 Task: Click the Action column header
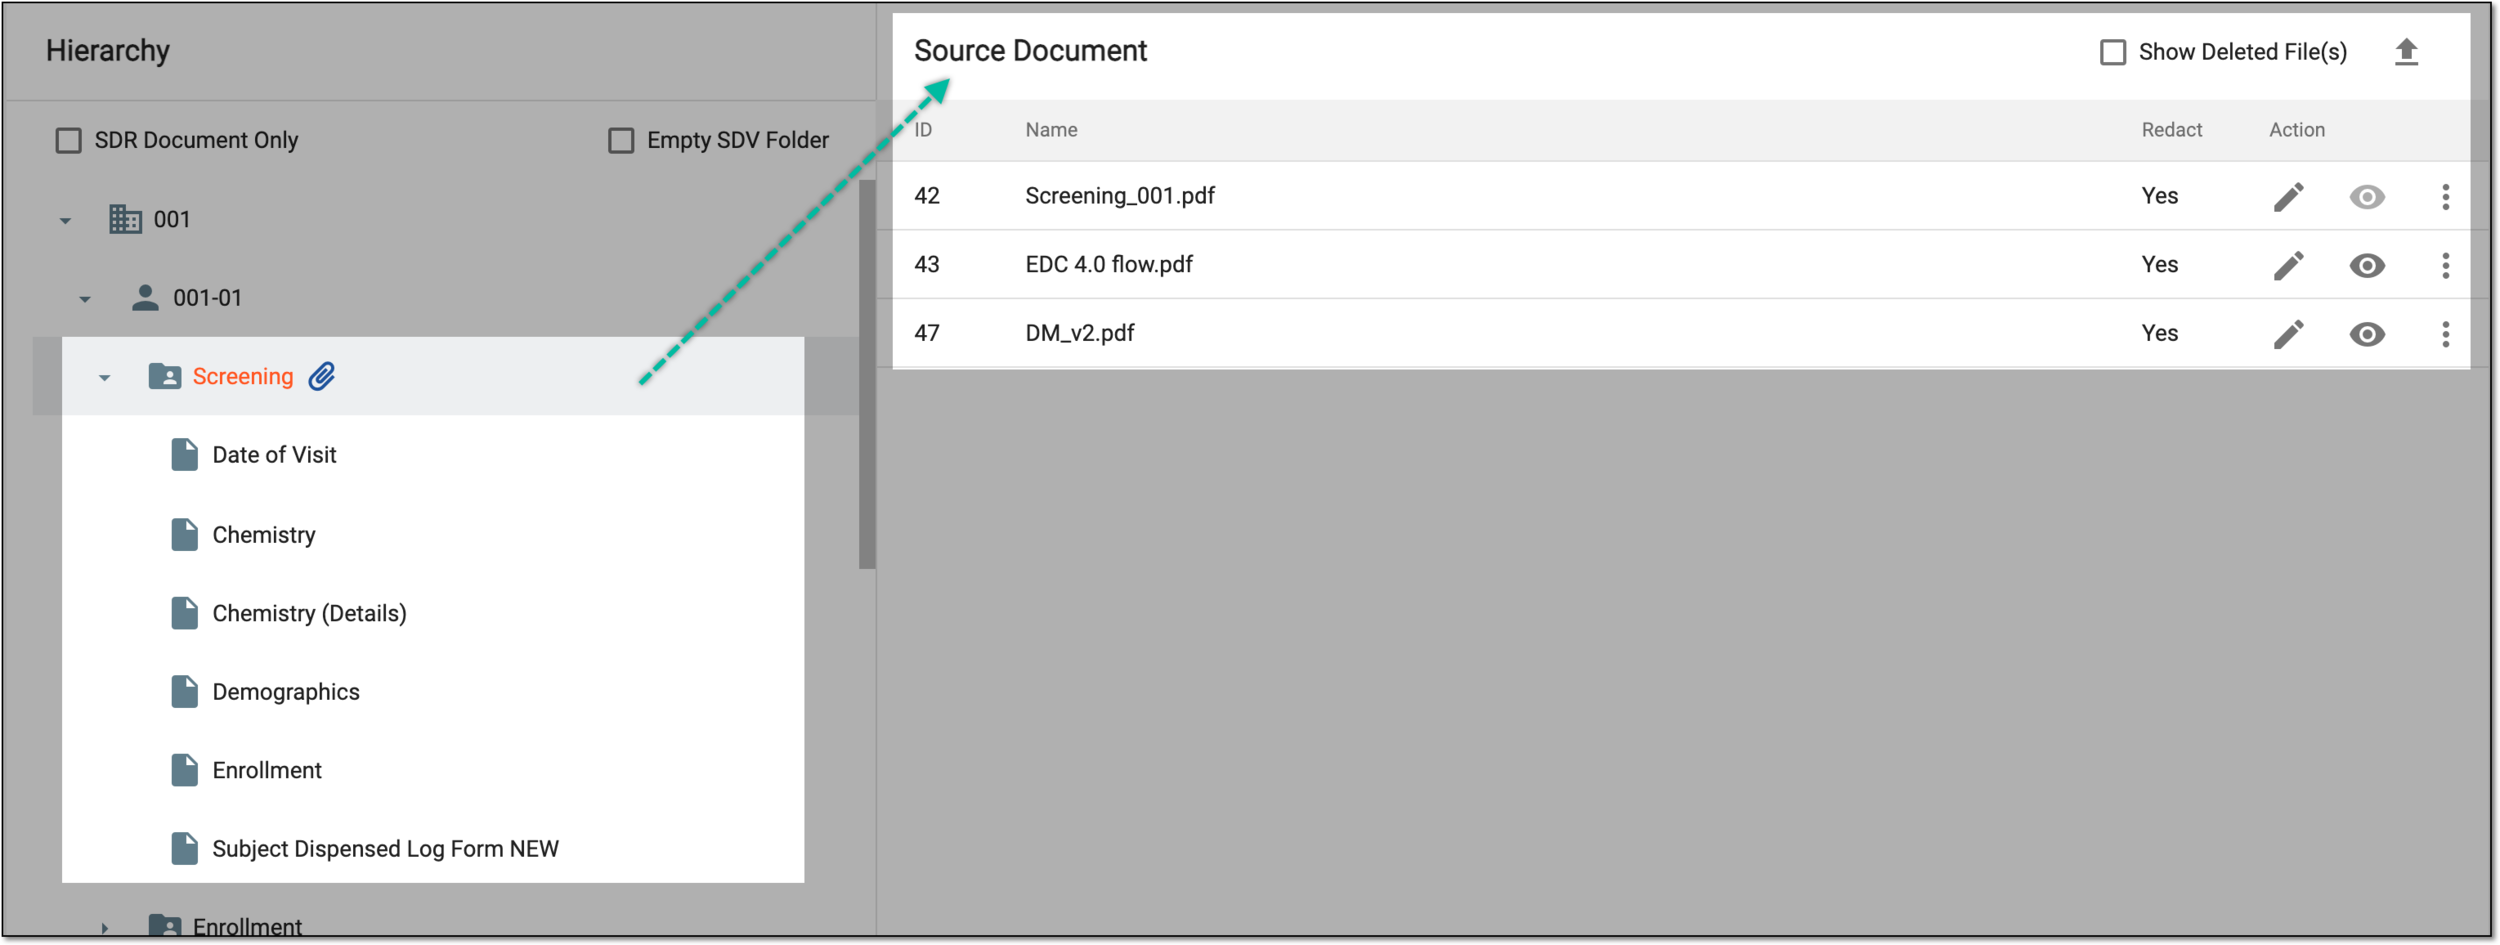point(2296,130)
